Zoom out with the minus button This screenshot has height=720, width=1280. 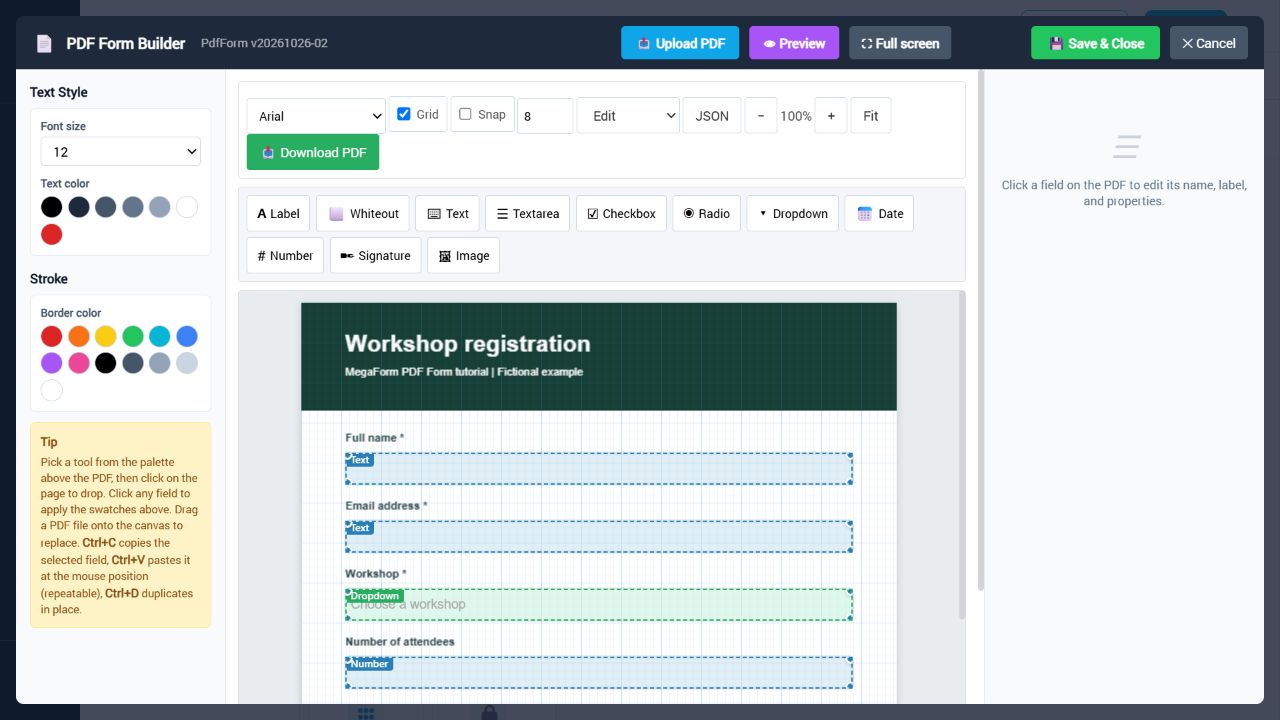[761, 116]
